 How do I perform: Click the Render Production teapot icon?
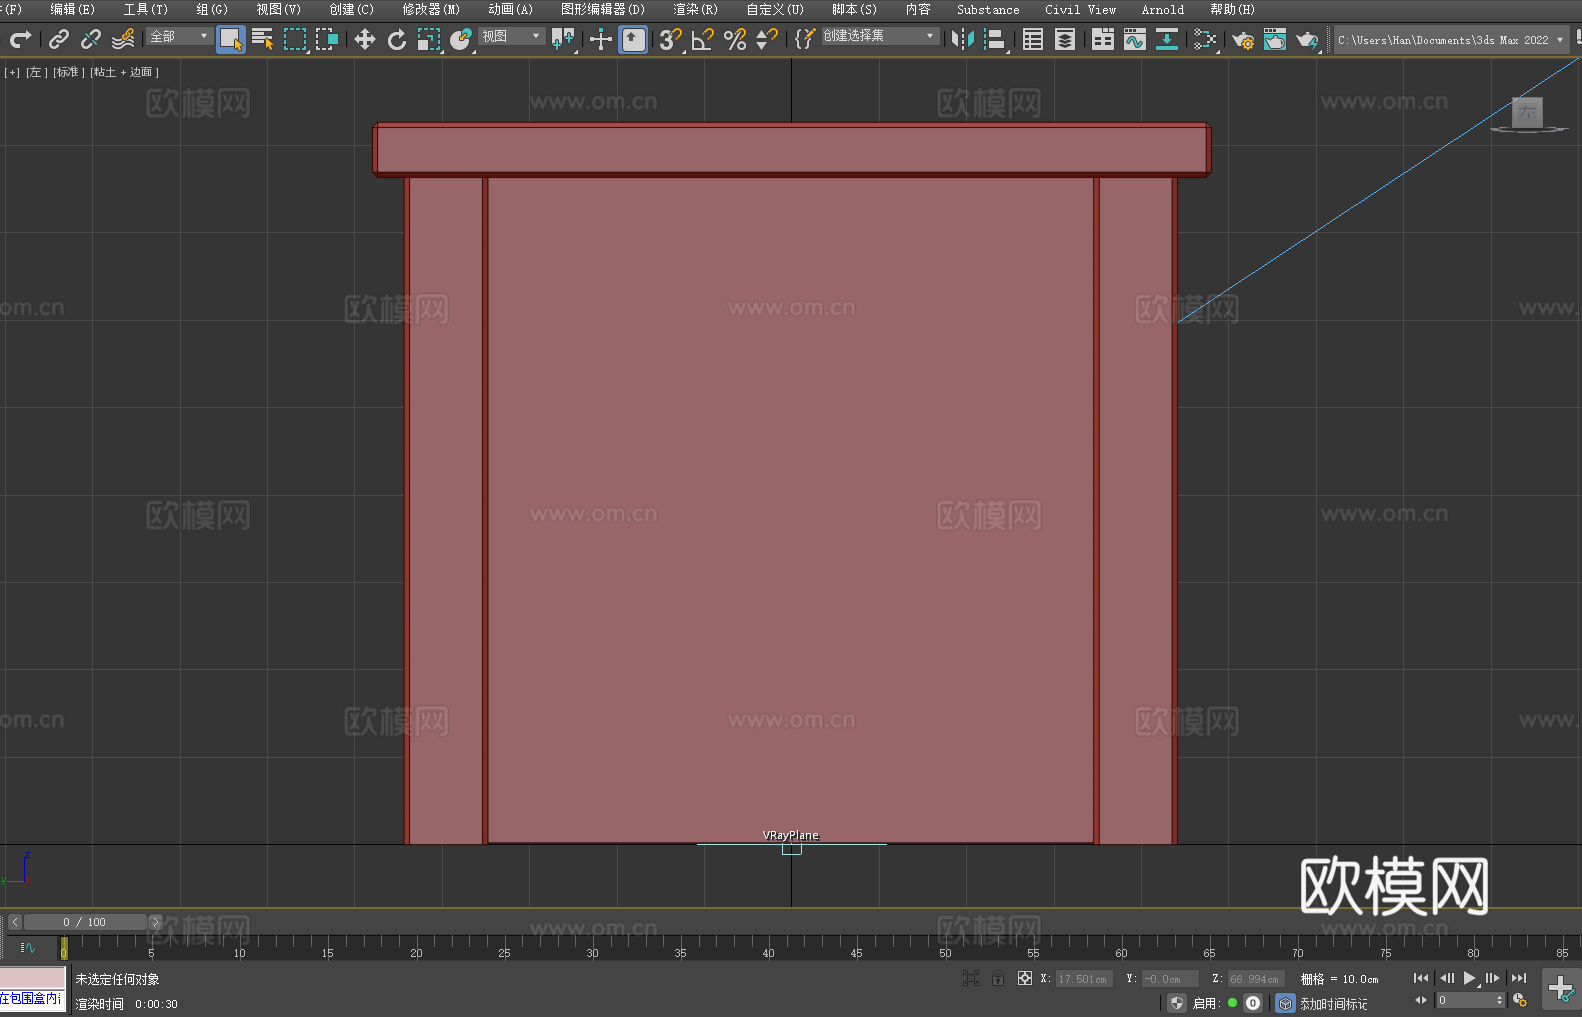point(1307,39)
